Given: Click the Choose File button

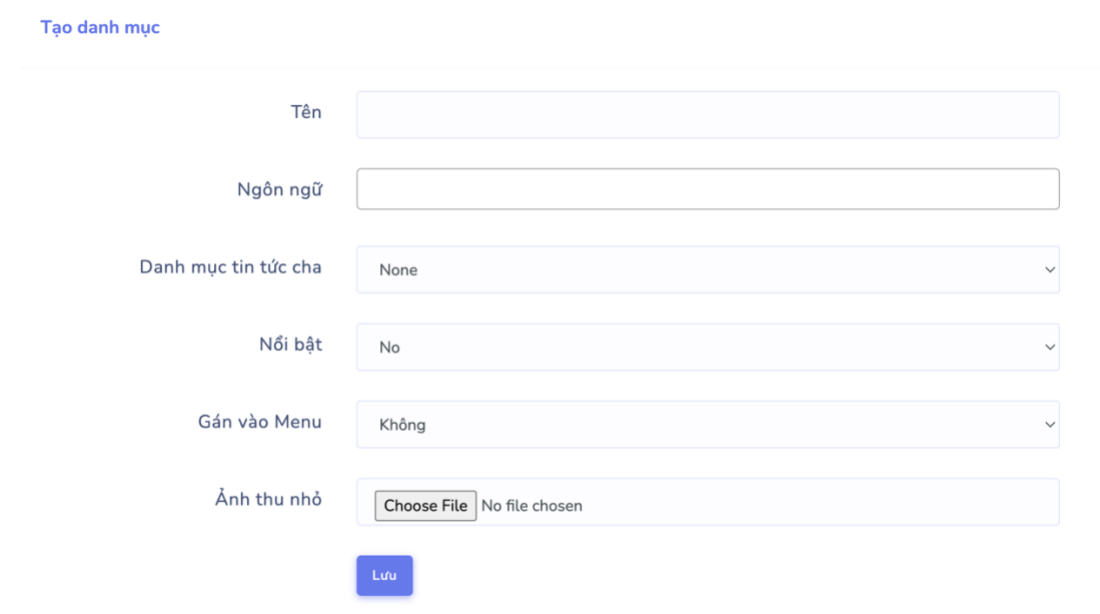Looking at the screenshot, I should click(x=425, y=506).
